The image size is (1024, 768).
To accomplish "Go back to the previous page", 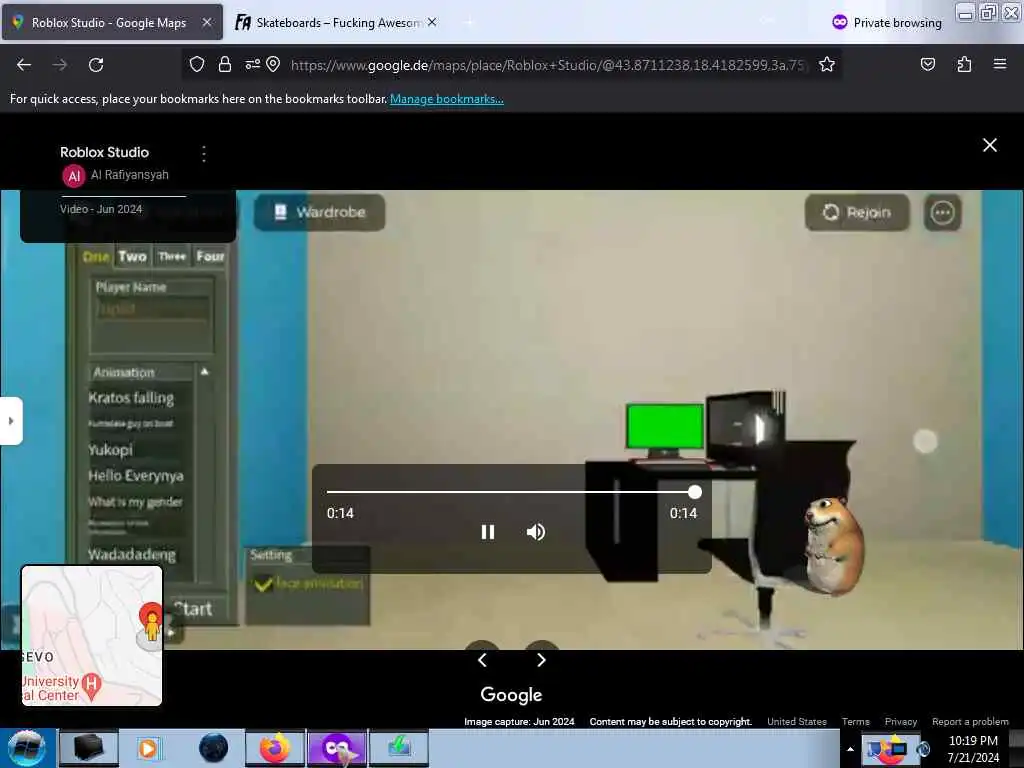I will (x=24, y=65).
